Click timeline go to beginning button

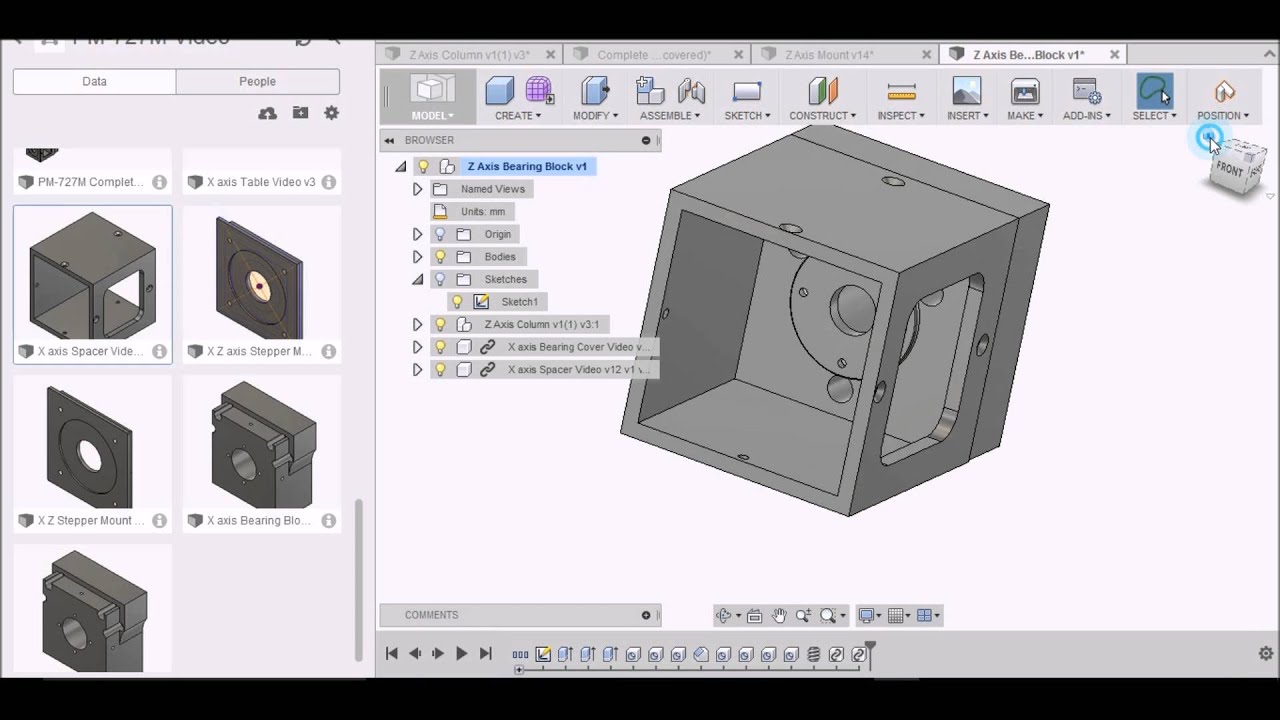(391, 654)
